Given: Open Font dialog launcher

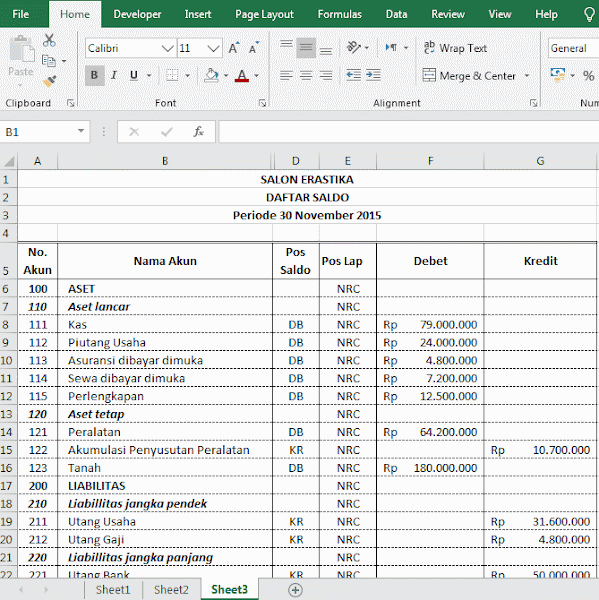Looking at the screenshot, I should [262, 103].
